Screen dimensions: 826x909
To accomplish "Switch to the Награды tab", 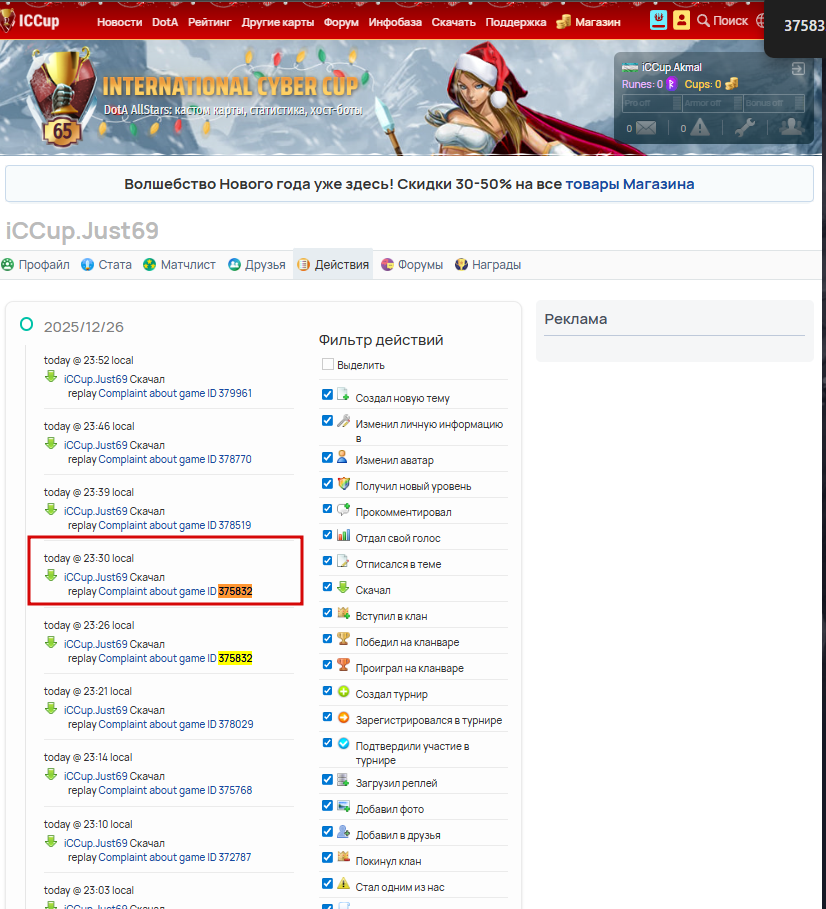I will [x=488, y=265].
